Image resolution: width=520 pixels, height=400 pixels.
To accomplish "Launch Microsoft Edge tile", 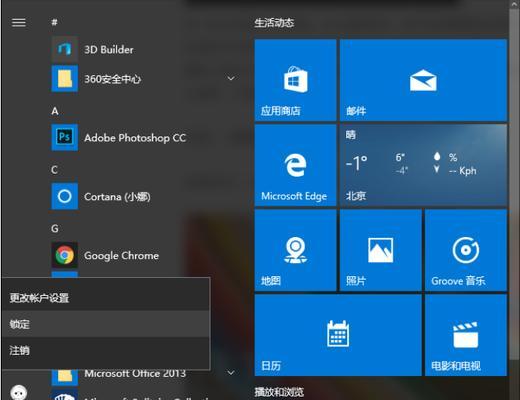I will pyautogui.click(x=295, y=165).
